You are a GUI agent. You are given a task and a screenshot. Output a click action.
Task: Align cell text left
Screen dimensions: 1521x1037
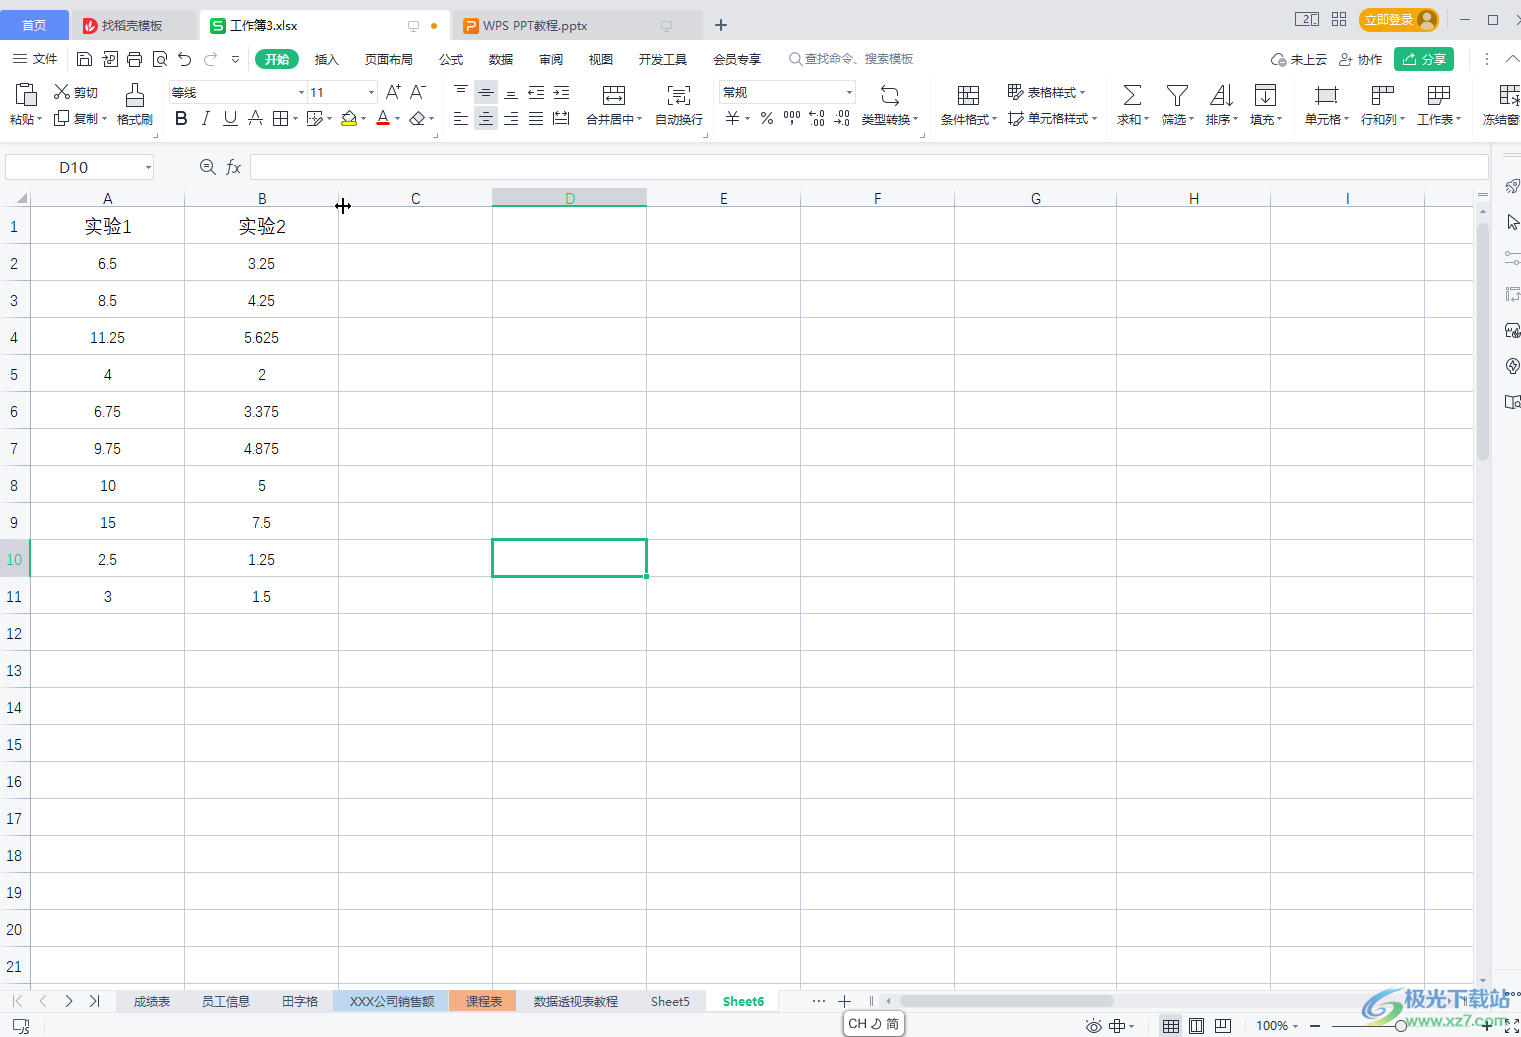[461, 118]
